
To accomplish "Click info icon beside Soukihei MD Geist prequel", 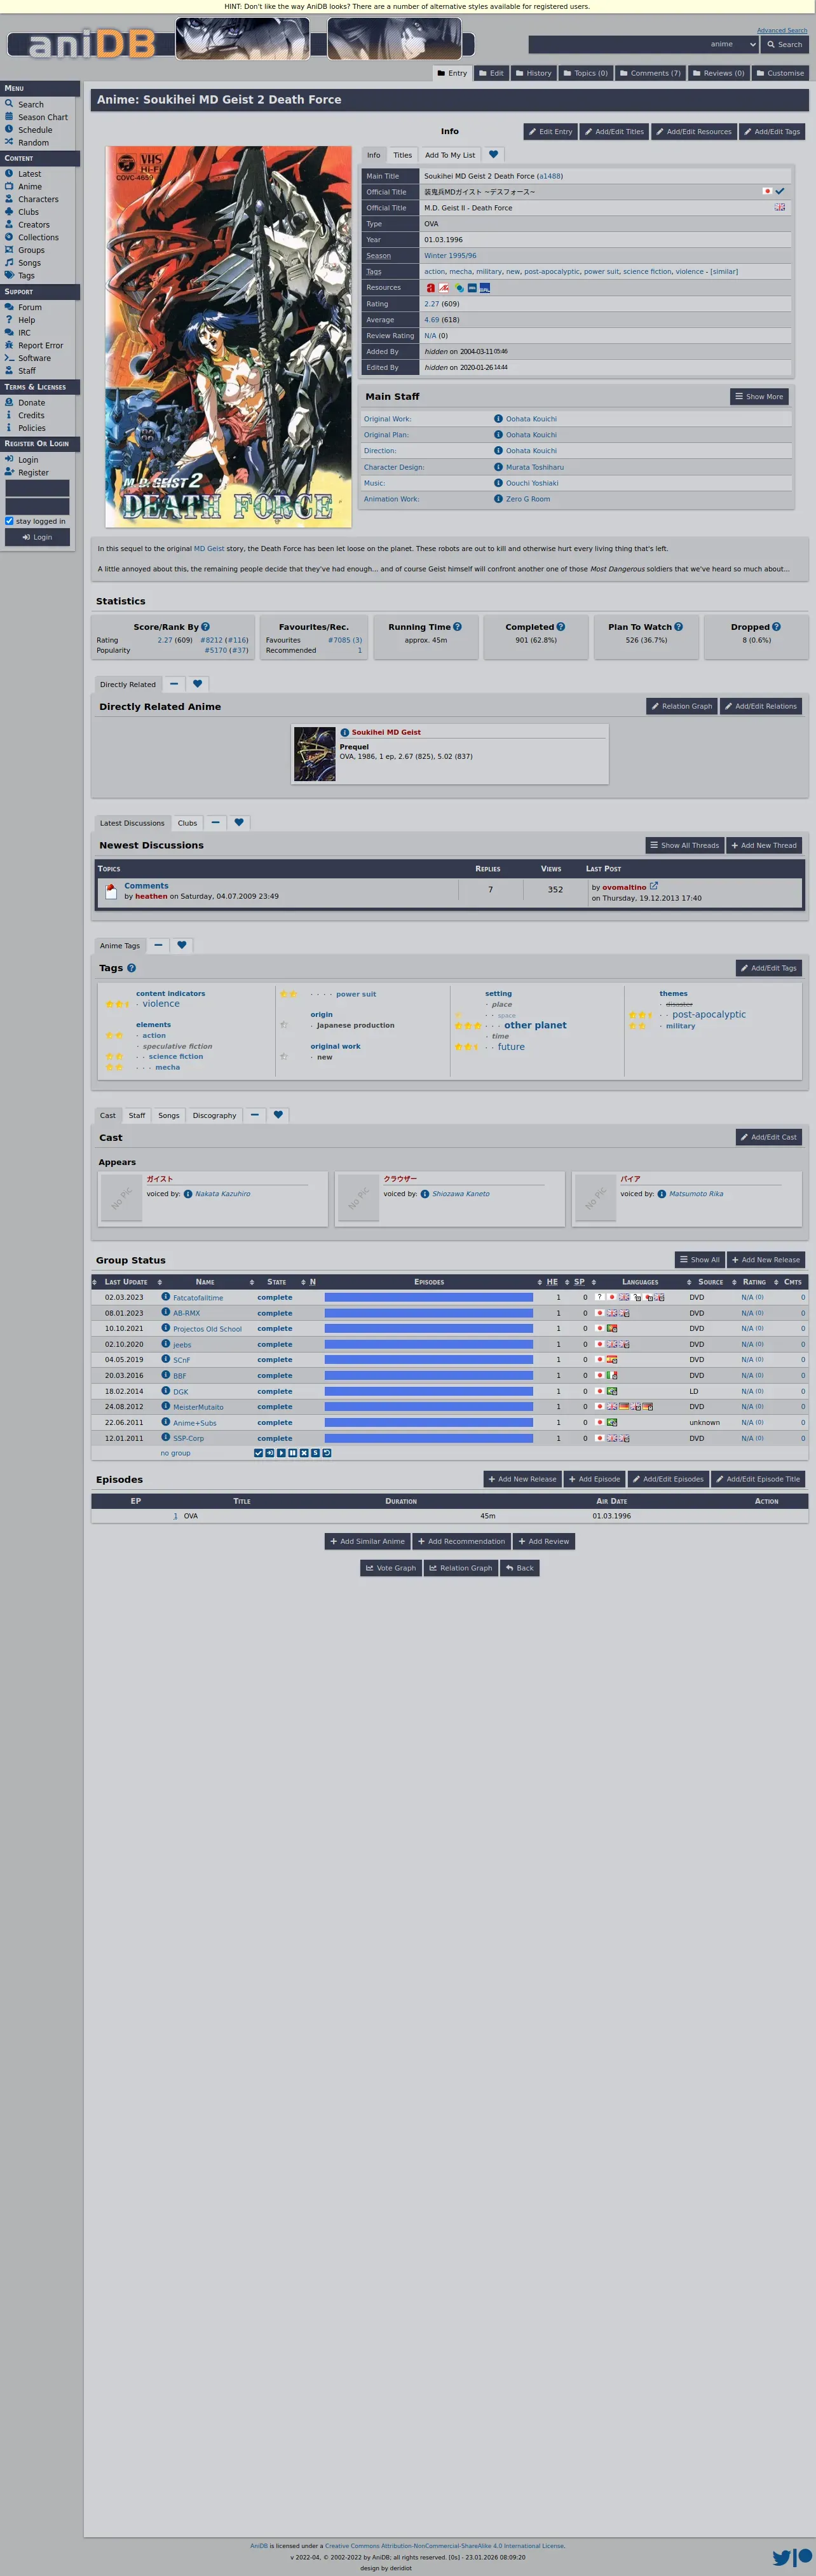I will pos(344,732).
